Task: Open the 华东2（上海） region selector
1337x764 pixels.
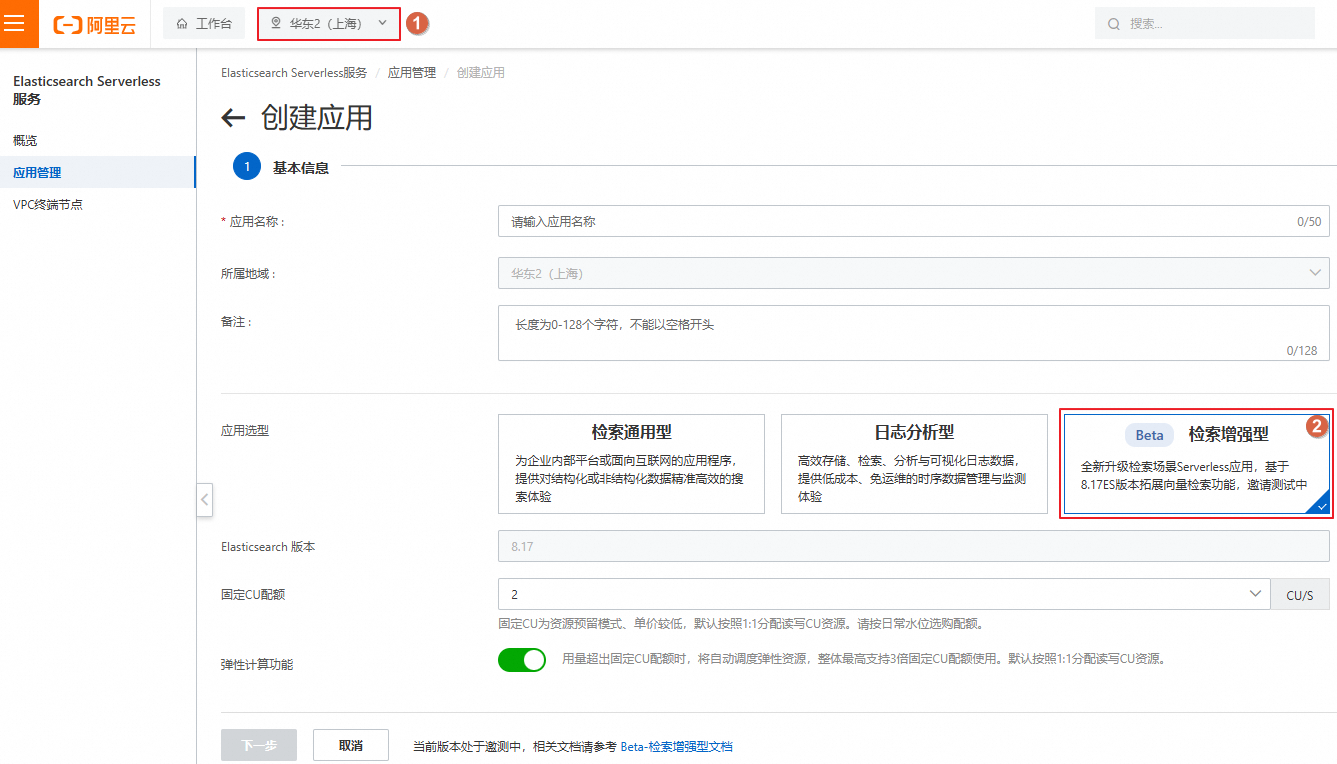Action: (329, 23)
